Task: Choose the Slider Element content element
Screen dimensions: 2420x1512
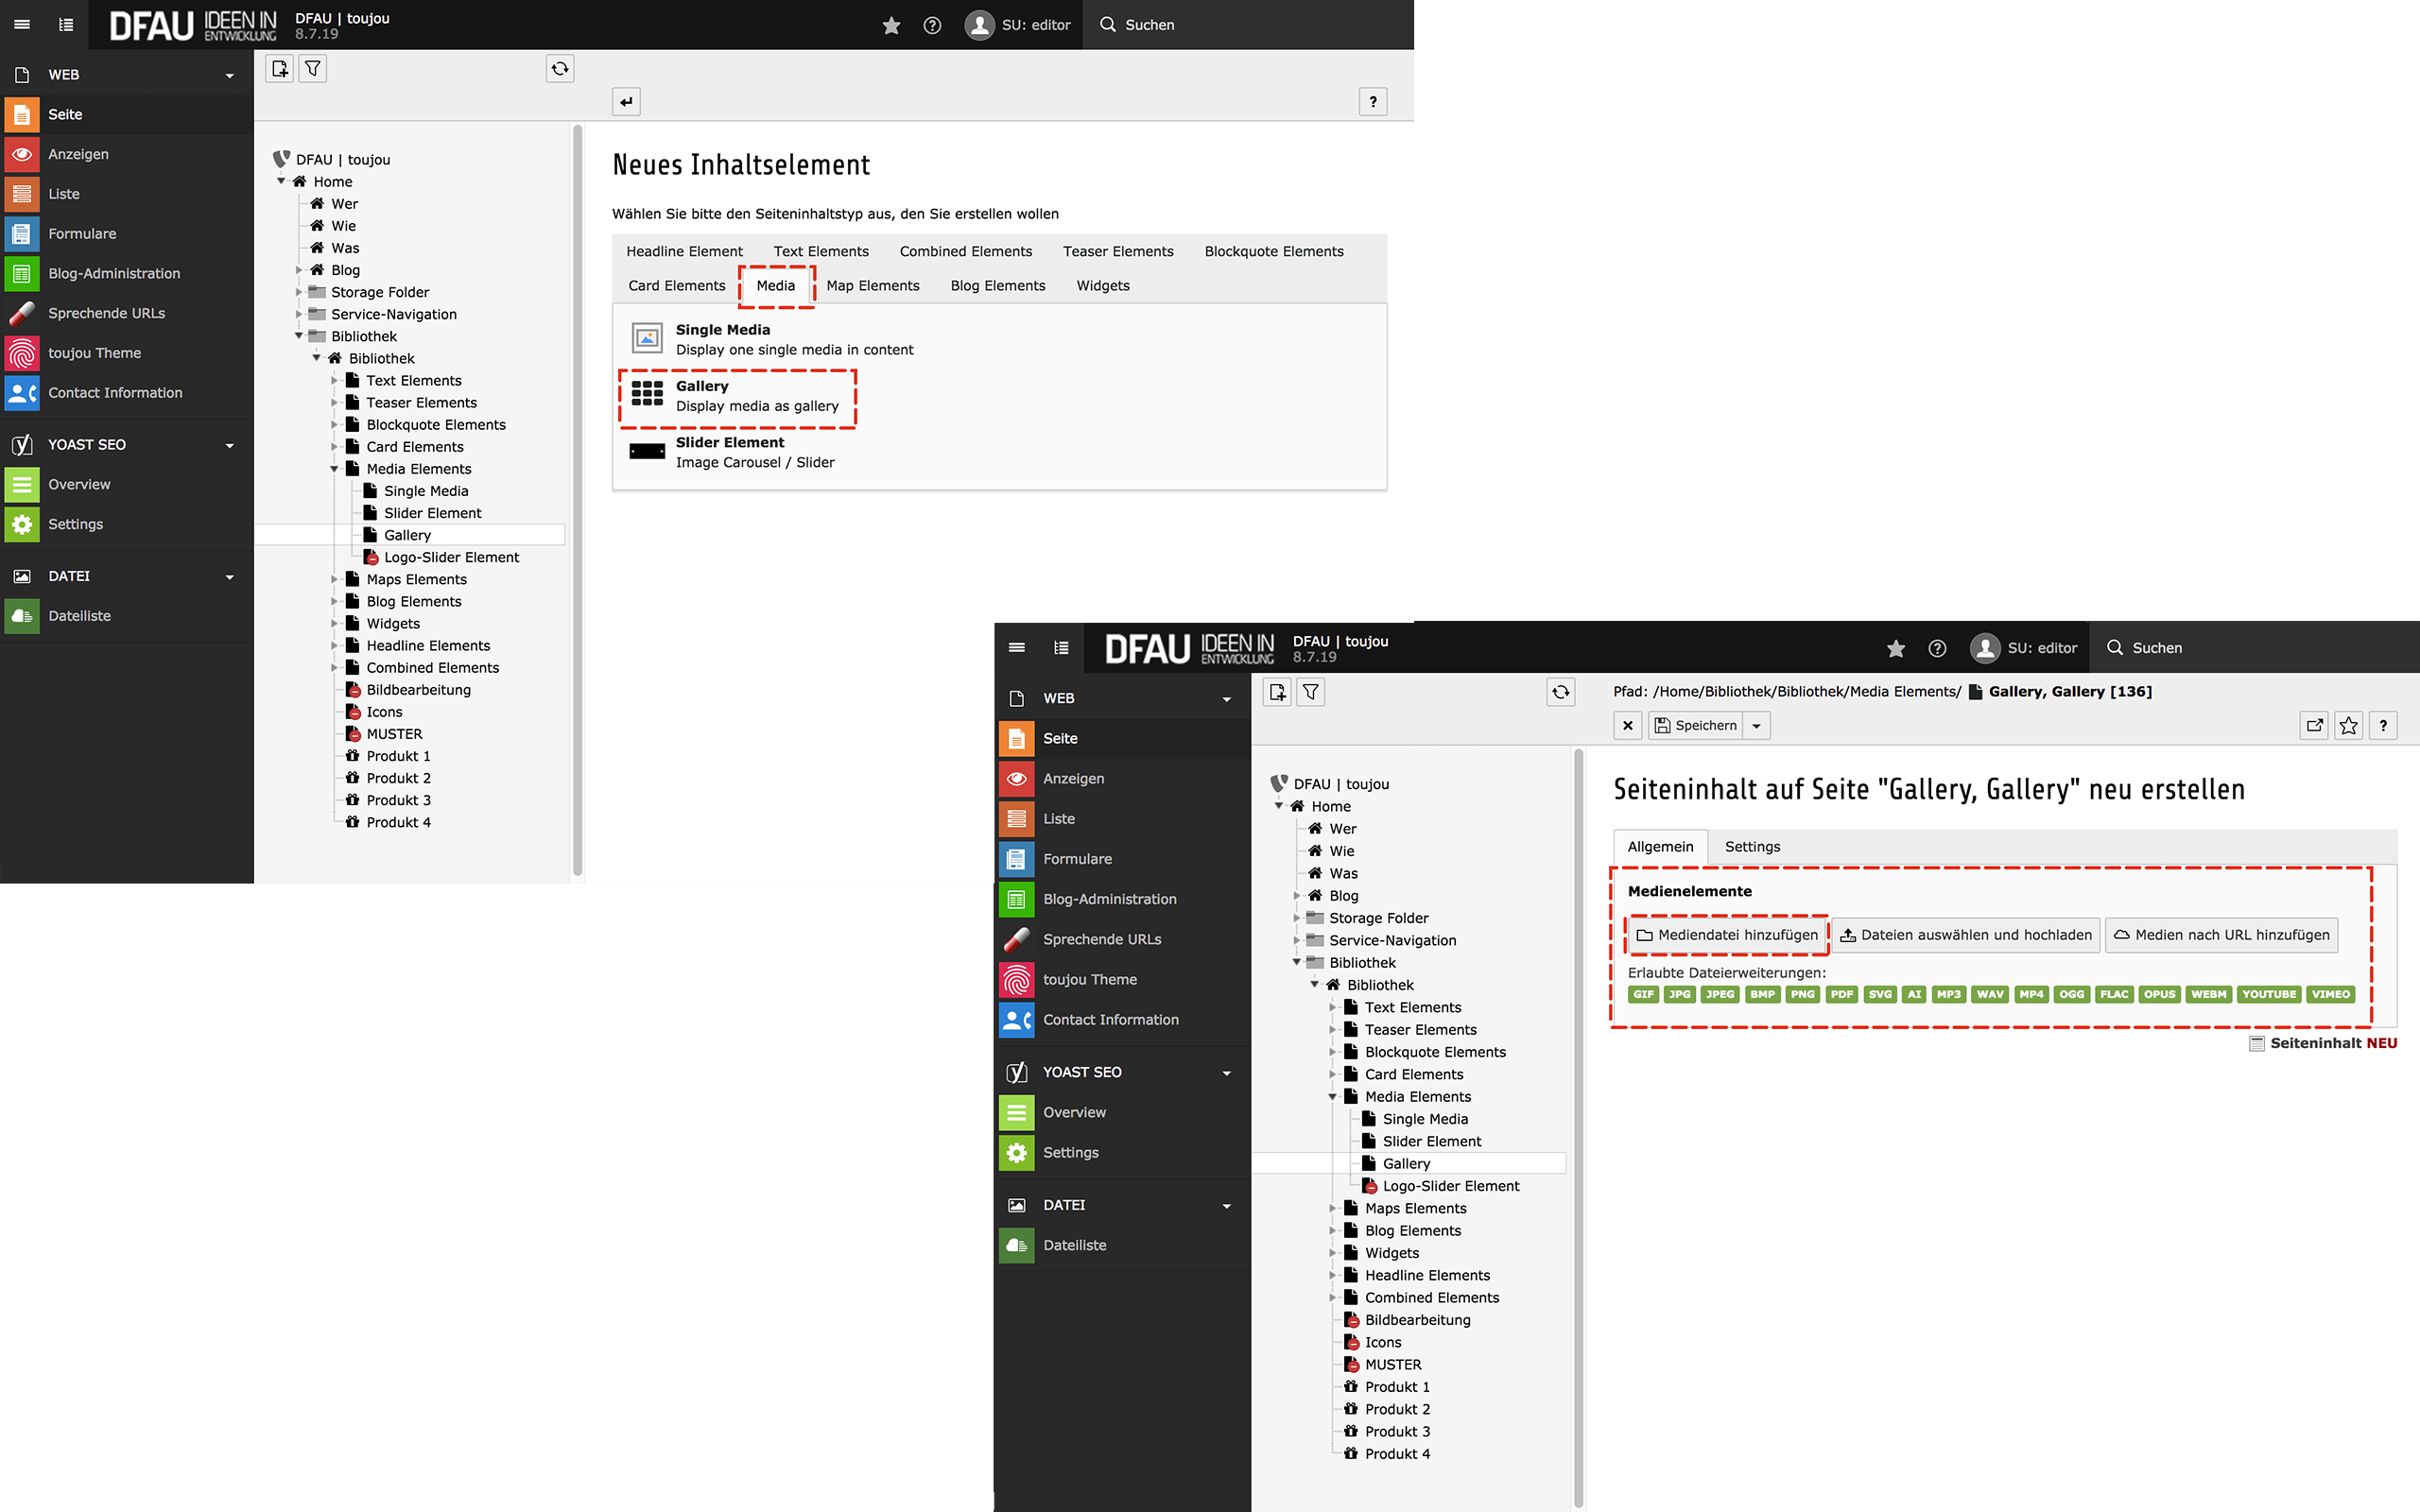Action: tap(732, 452)
